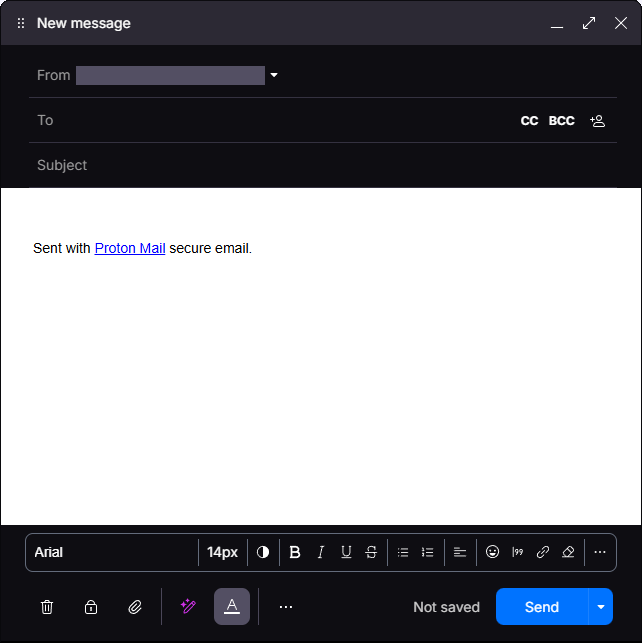Expand composer to full screen
The width and height of the screenshot is (642, 643).
(589, 23)
